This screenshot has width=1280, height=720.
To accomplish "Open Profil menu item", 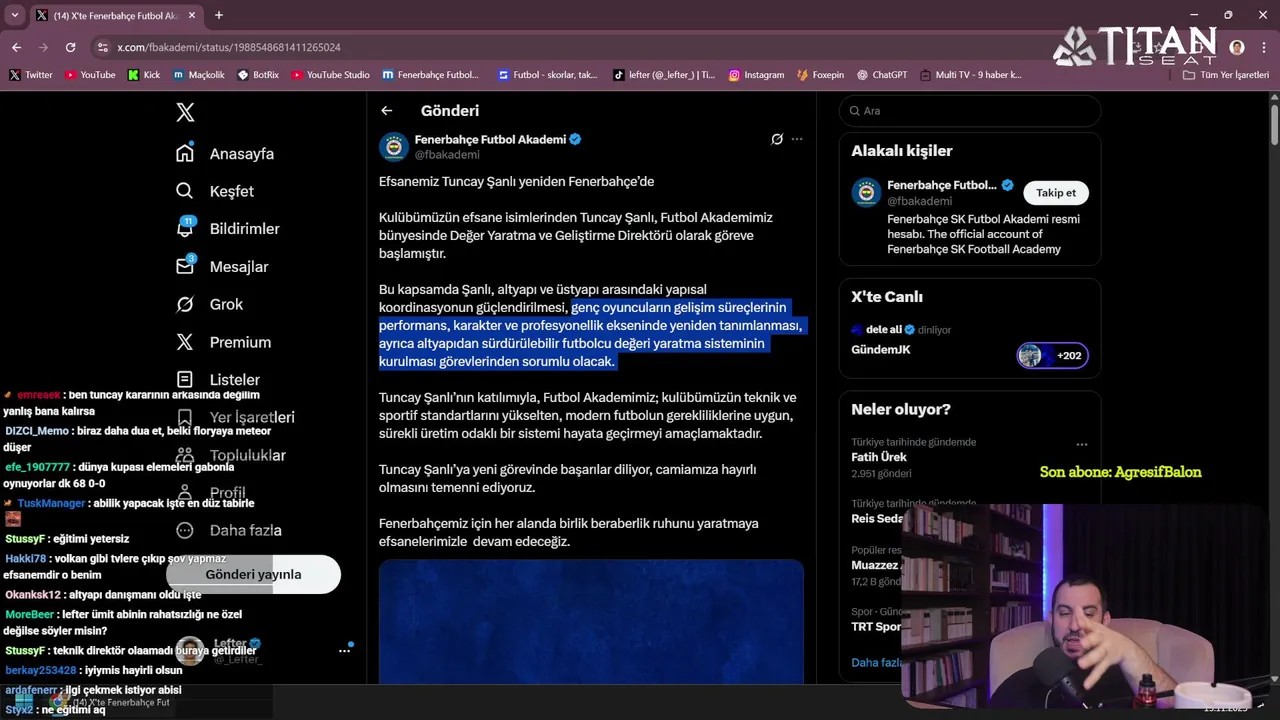I will [210, 492].
